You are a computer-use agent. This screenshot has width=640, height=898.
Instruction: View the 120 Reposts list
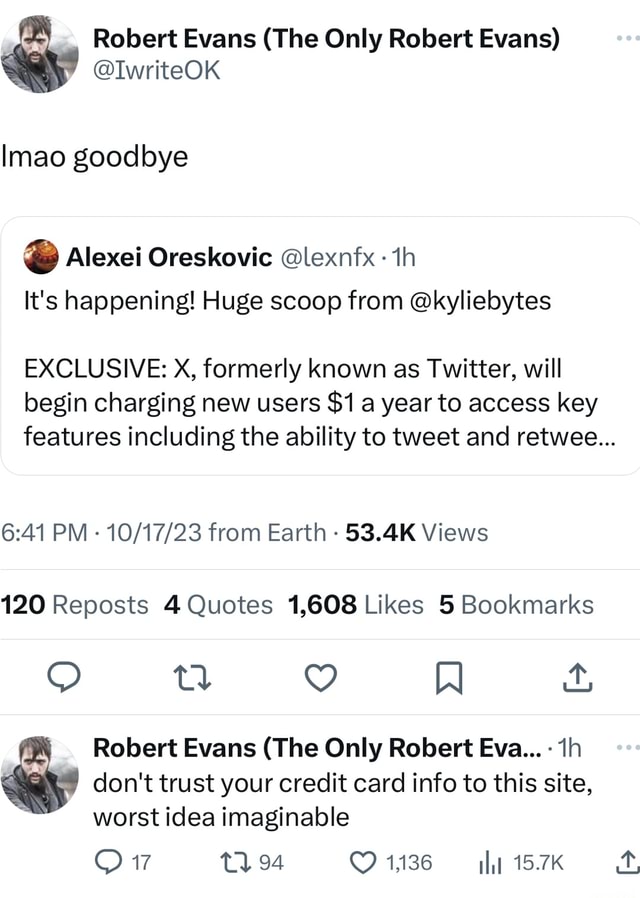72,604
